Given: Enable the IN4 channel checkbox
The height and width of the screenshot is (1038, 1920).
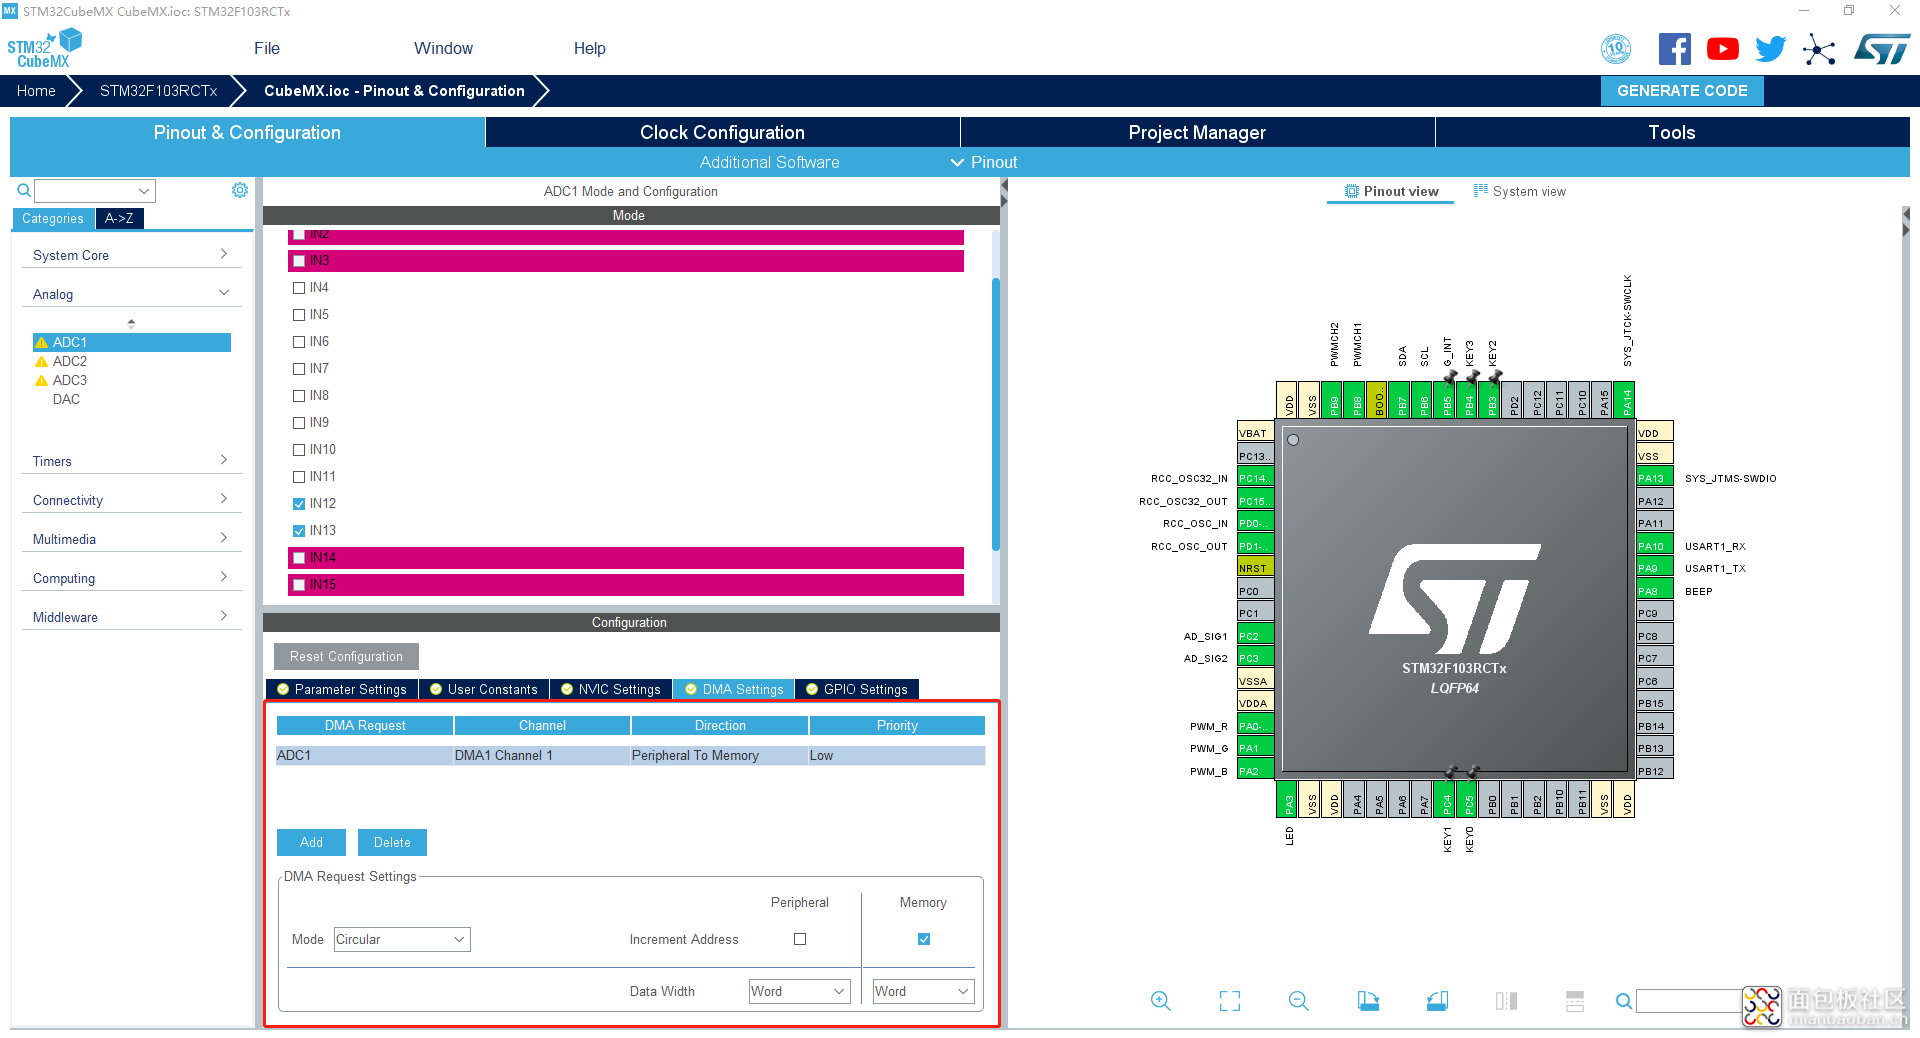Looking at the screenshot, I should (x=299, y=288).
